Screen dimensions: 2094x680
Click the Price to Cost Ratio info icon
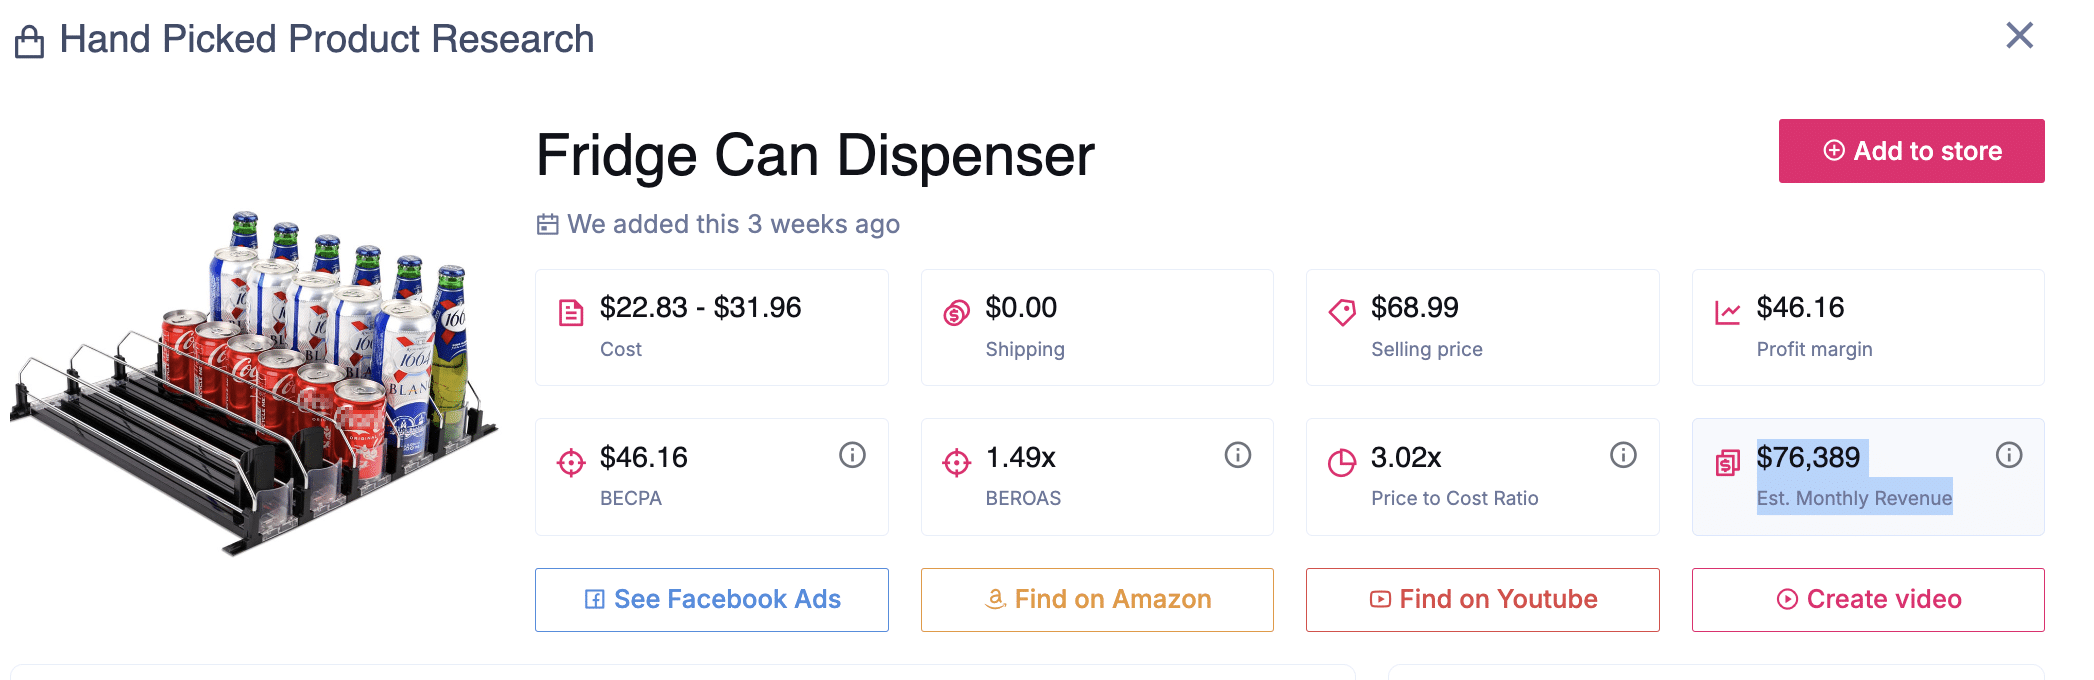1623,456
